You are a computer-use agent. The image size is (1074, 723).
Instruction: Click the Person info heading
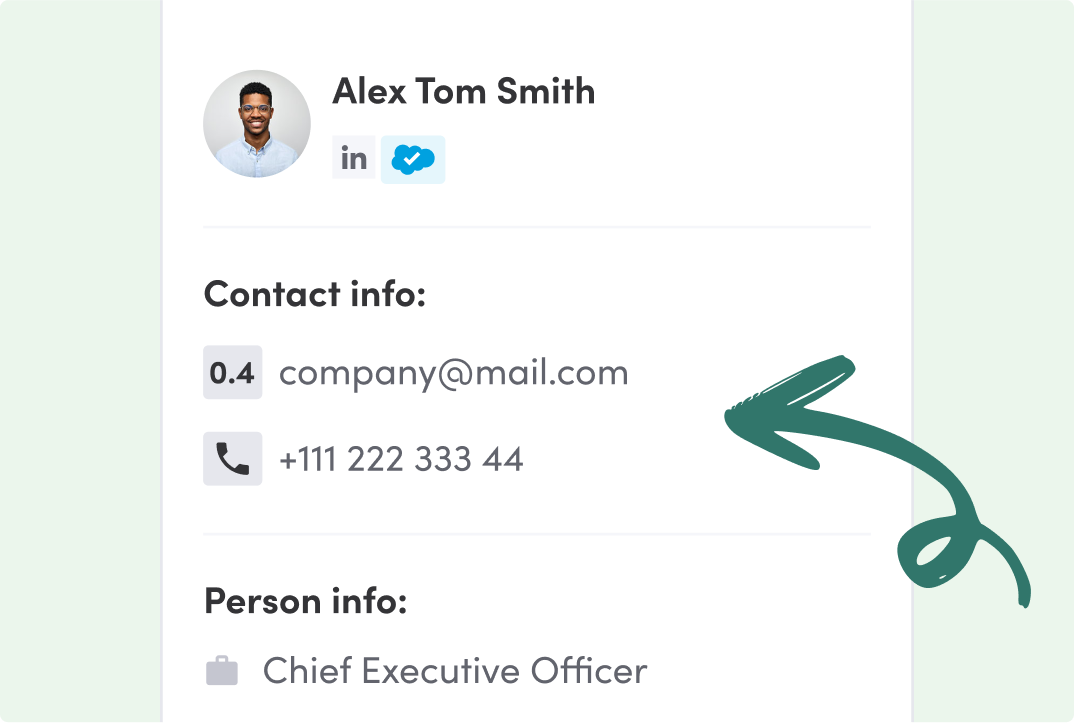coord(305,601)
